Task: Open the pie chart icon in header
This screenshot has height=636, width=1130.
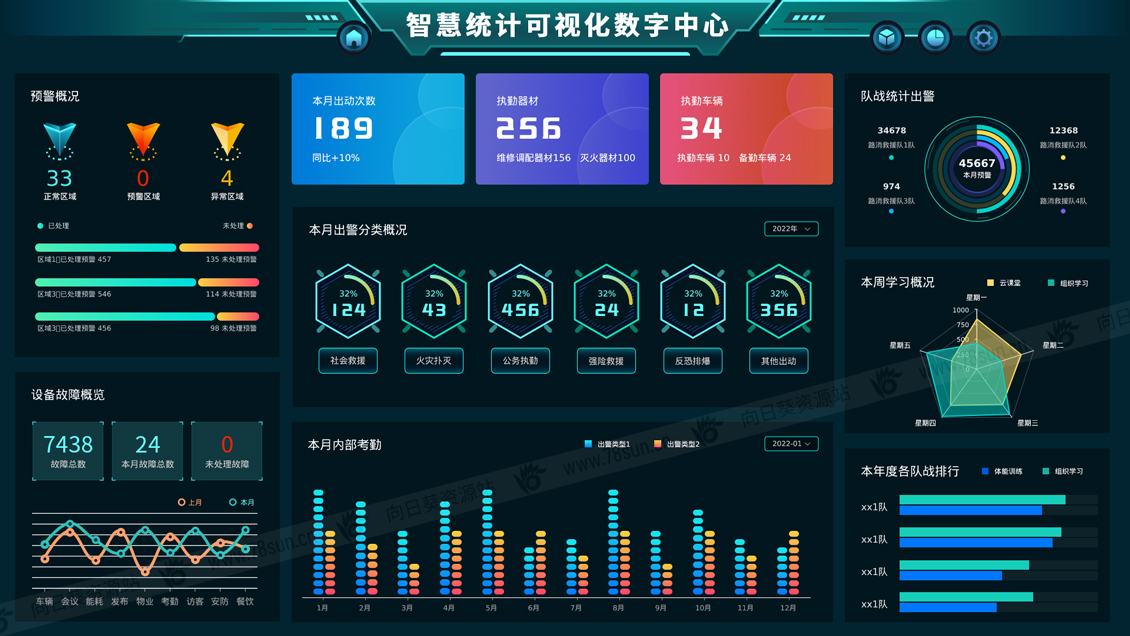Action: pos(935,38)
